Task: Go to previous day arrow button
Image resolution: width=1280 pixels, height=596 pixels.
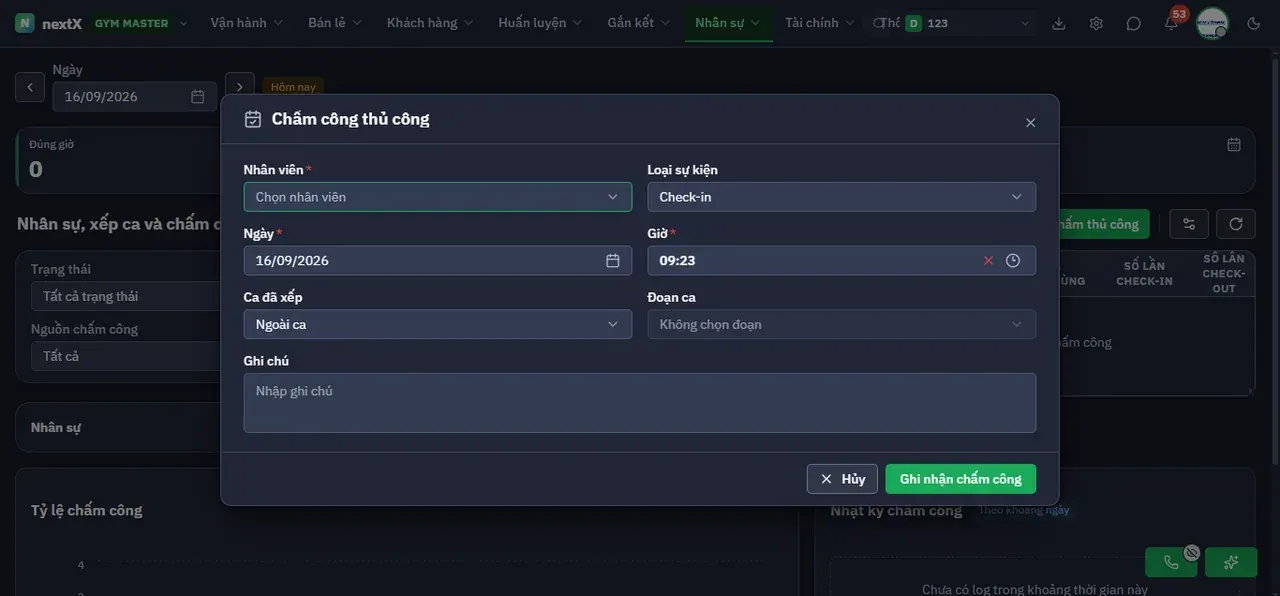Action: click(x=30, y=87)
